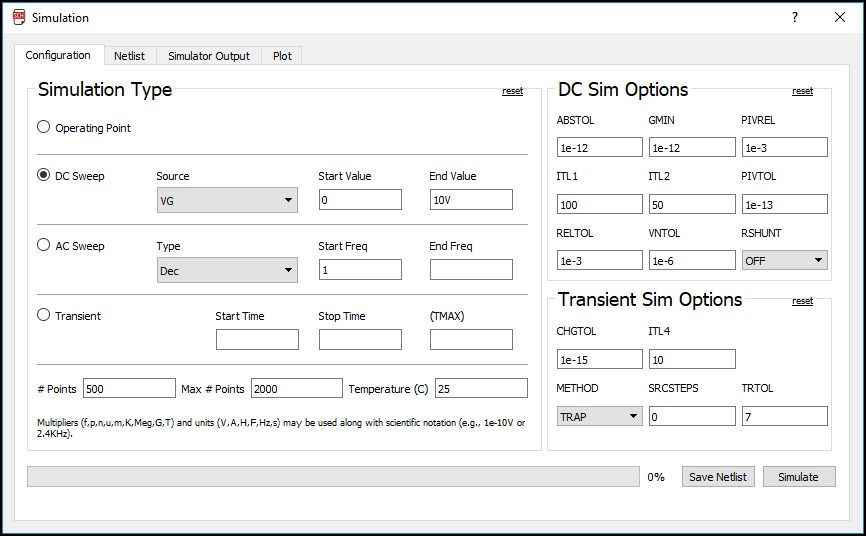Expand the METHOD dropdown showing TRAP
Screen dimensions: 866x536
click(x=599, y=416)
